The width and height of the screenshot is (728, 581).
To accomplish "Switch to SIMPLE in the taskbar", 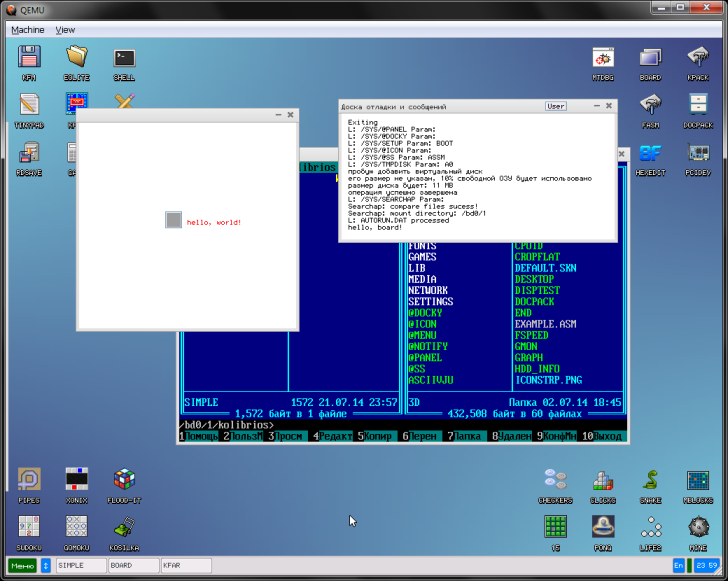I will (81, 565).
